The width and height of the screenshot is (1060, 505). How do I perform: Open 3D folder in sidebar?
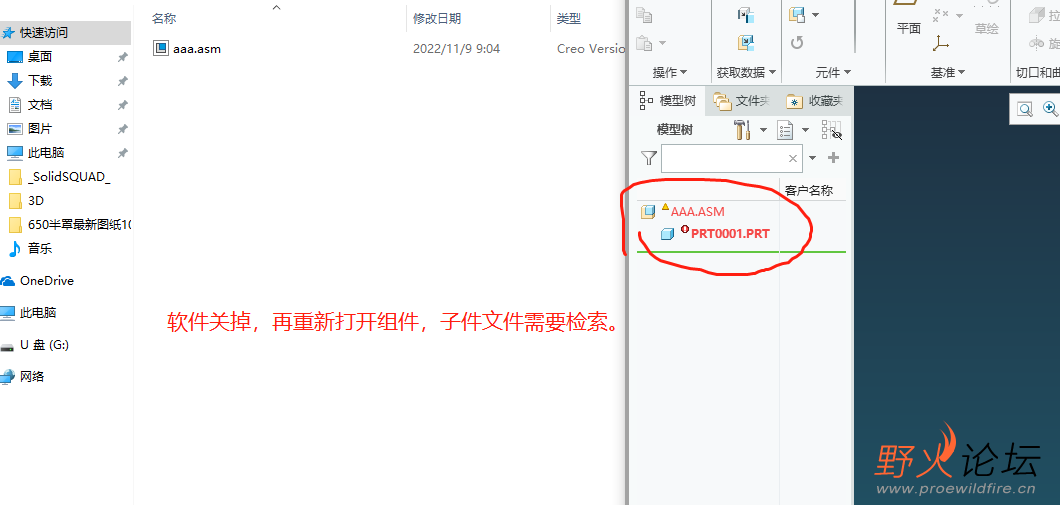click(x=36, y=201)
